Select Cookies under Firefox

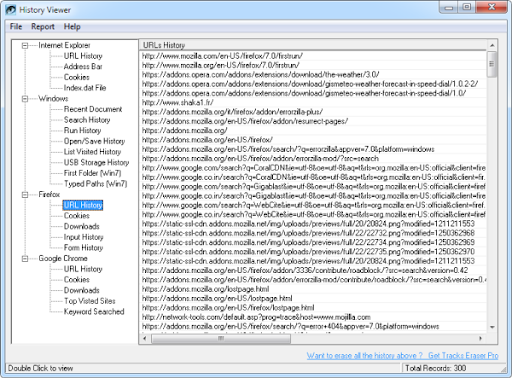[x=77, y=216]
